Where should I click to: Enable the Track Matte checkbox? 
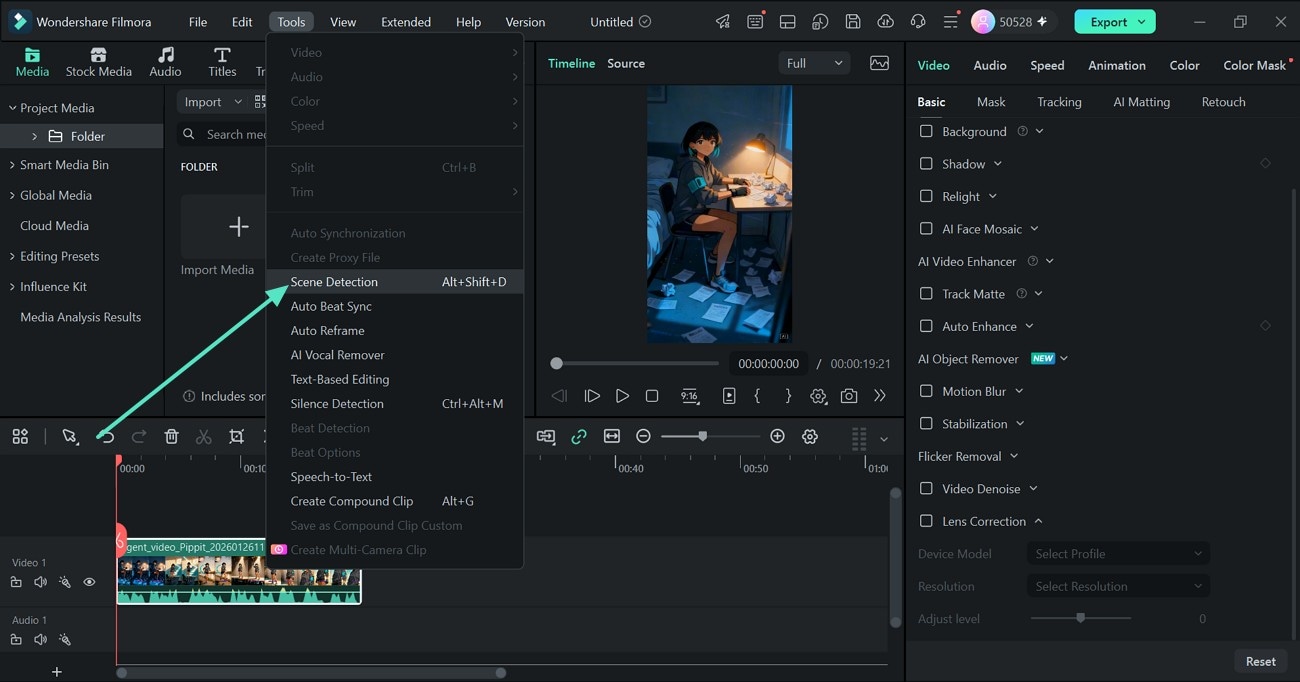[x=926, y=294]
